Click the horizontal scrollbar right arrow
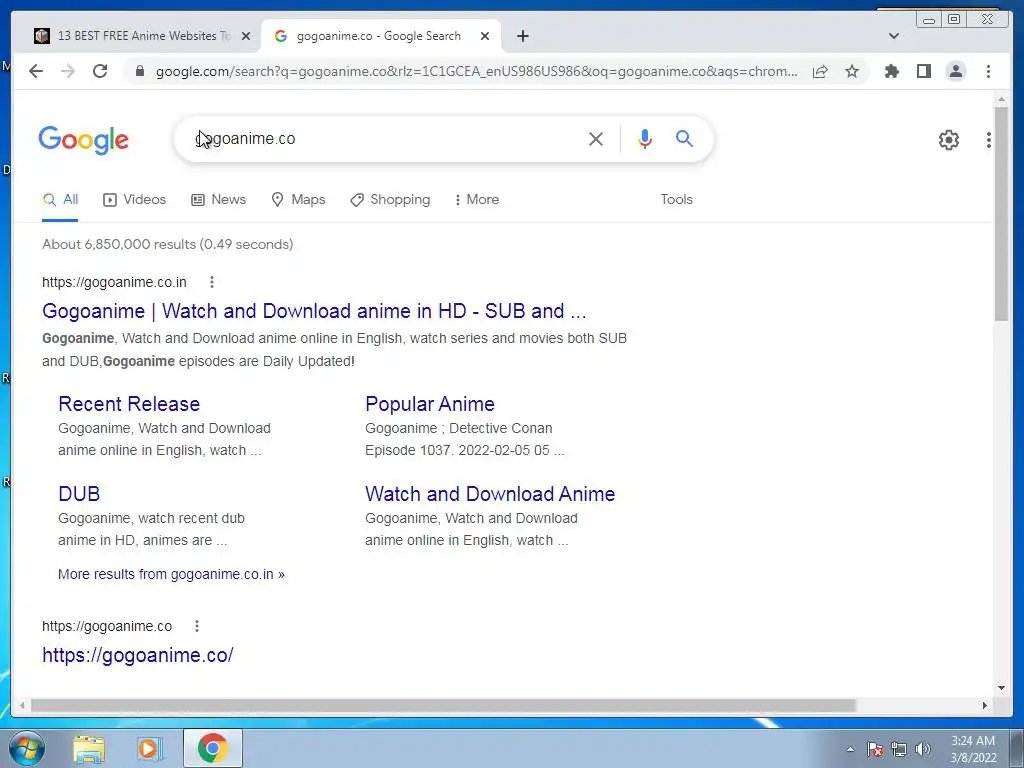 point(985,705)
